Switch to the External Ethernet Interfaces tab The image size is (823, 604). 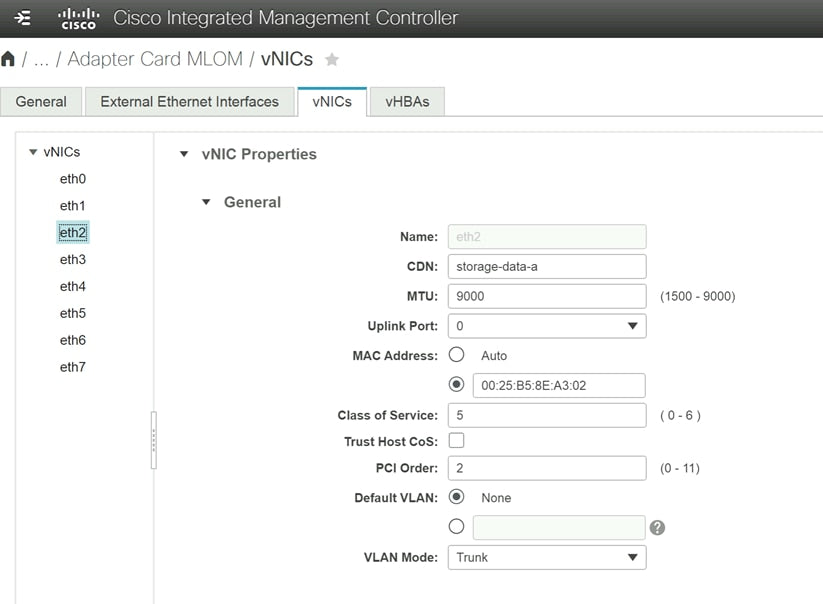pos(189,102)
